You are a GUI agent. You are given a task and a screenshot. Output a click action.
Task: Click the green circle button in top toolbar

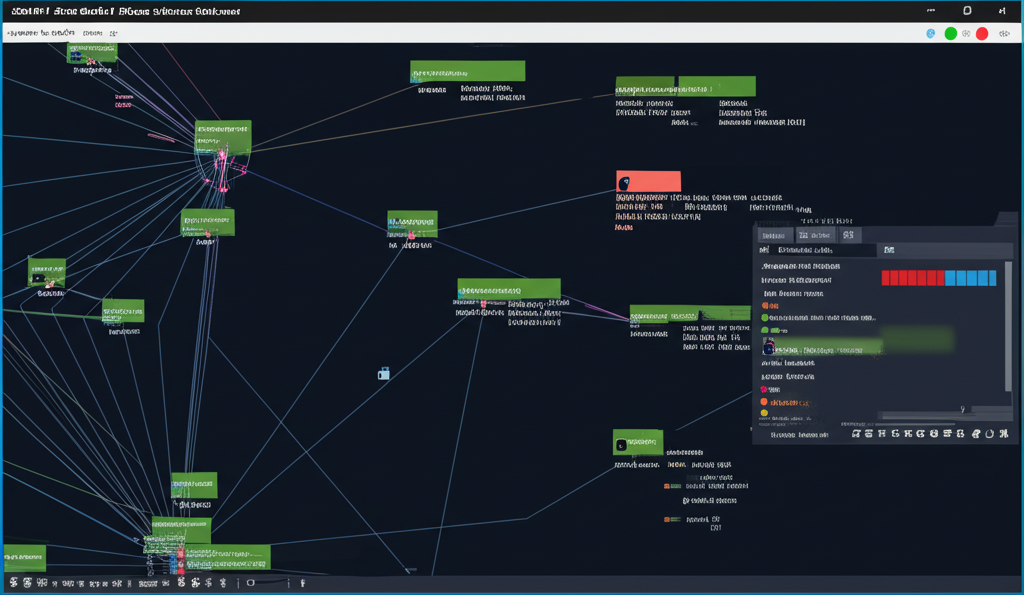click(x=951, y=34)
